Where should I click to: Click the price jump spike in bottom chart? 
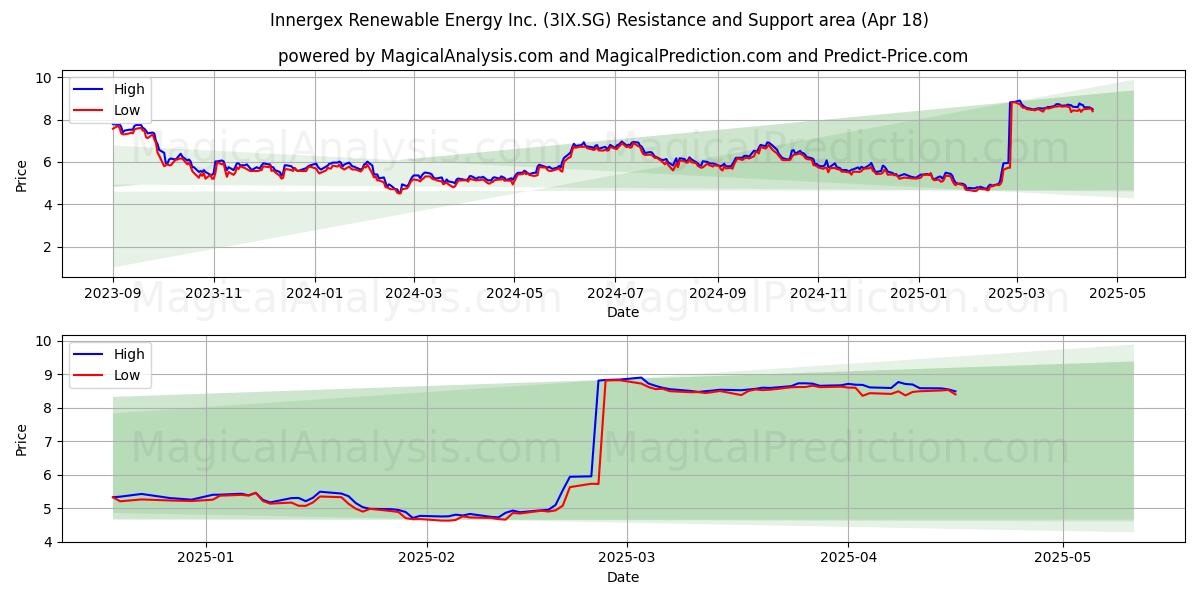[x=597, y=430]
